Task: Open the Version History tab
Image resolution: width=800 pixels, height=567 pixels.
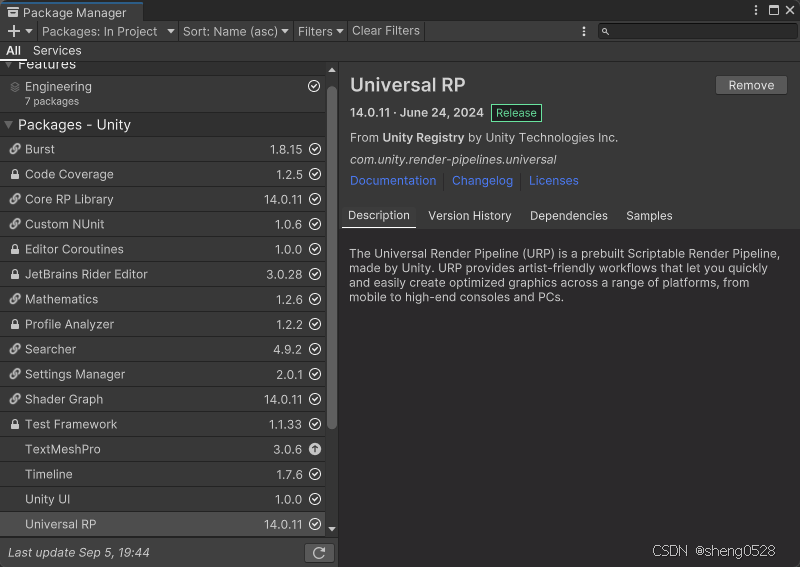Action: coord(469,216)
